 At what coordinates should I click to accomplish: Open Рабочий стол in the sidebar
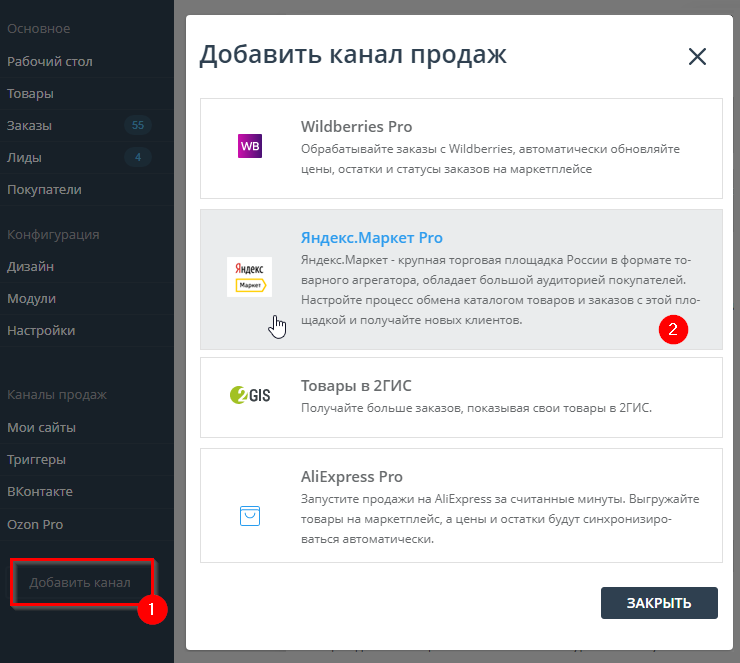tap(50, 62)
